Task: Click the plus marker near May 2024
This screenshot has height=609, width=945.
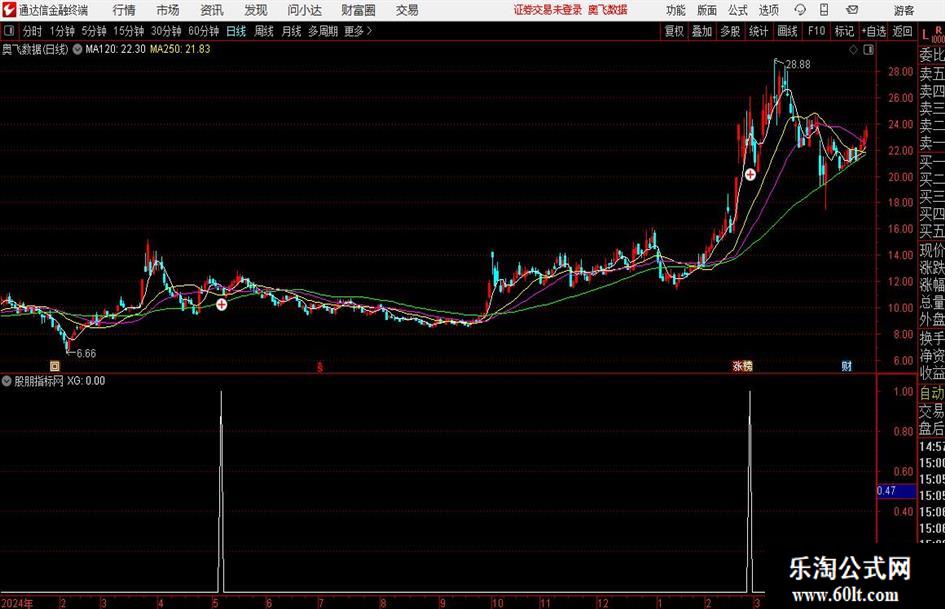Action: [222, 304]
